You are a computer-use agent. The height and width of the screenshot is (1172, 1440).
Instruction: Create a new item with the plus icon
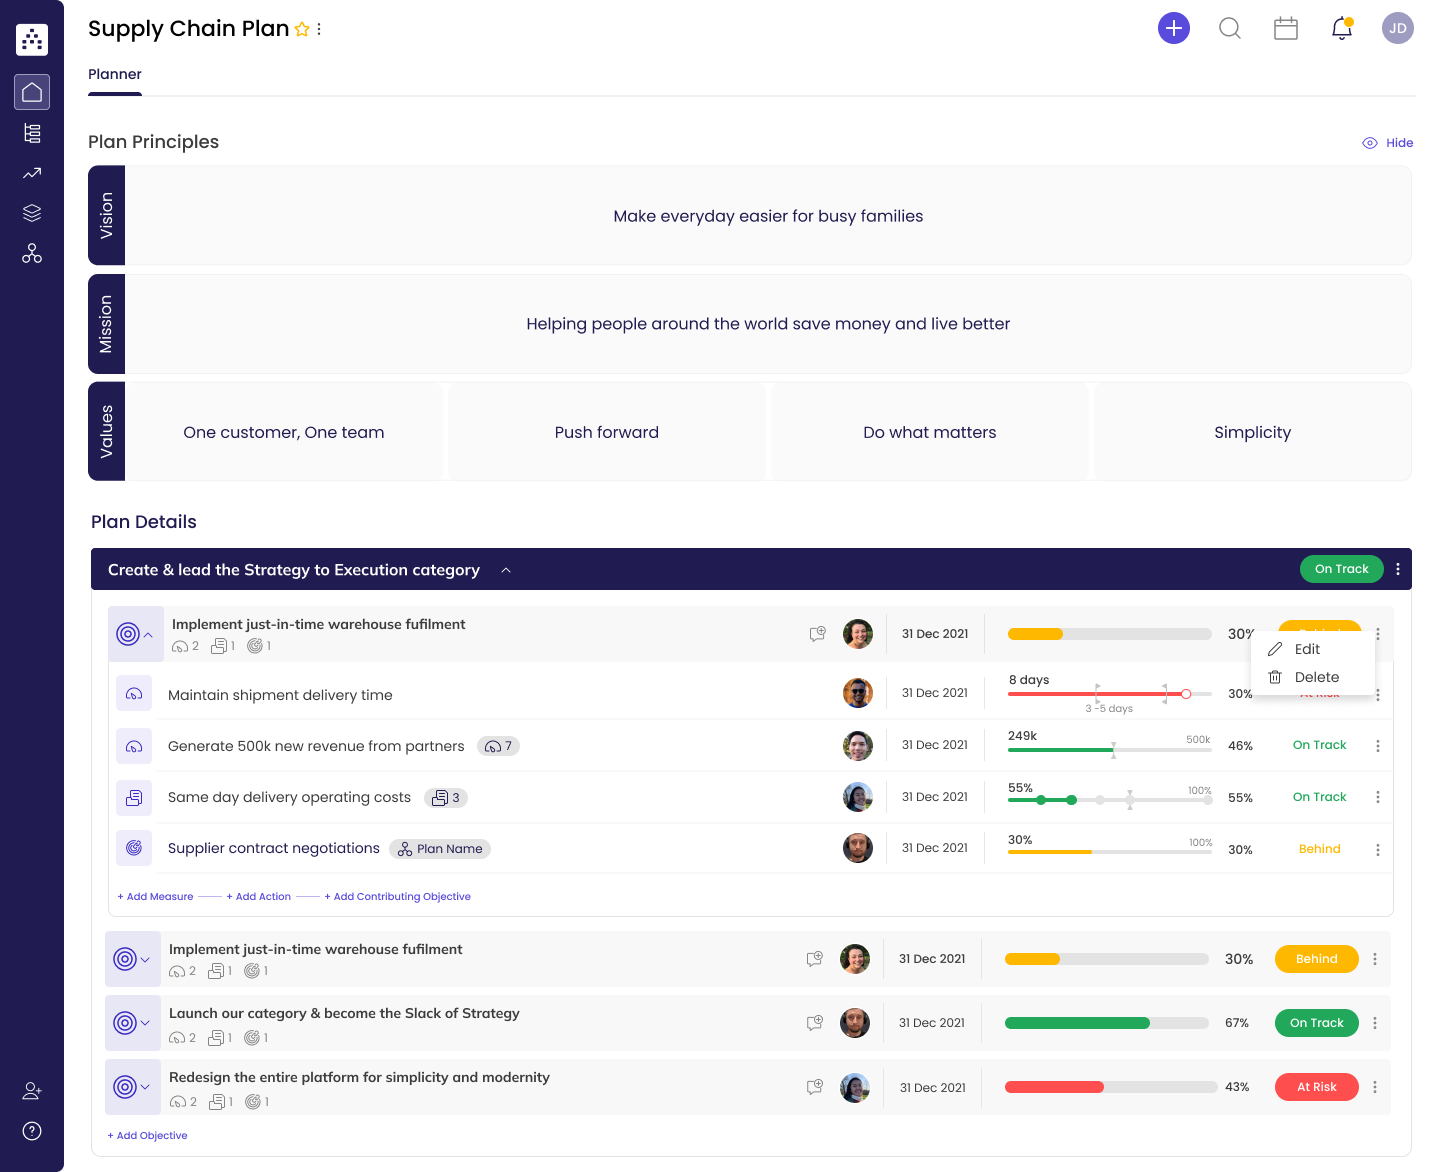pyautogui.click(x=1174, y=28)
